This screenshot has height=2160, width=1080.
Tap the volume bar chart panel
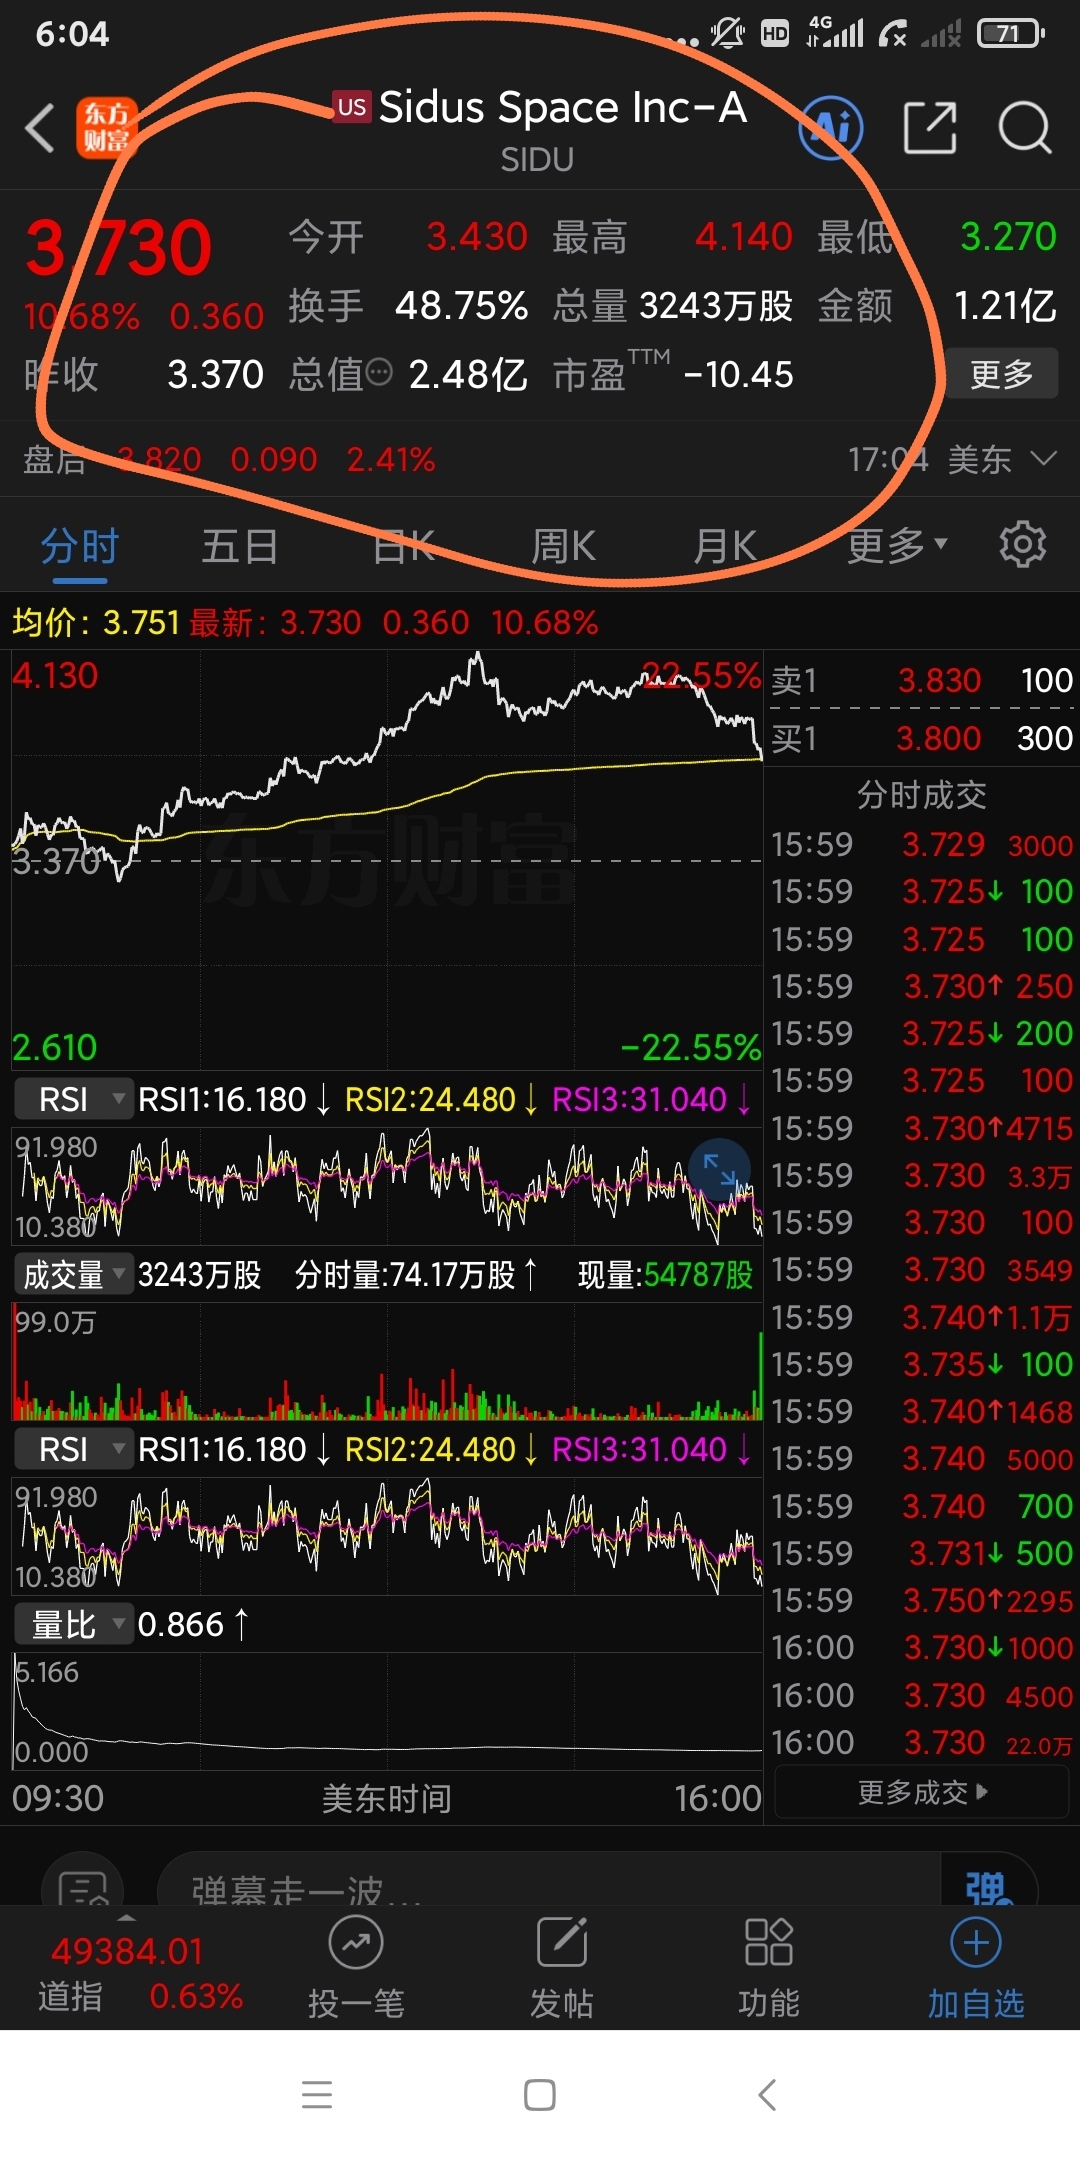[386, 1360]
